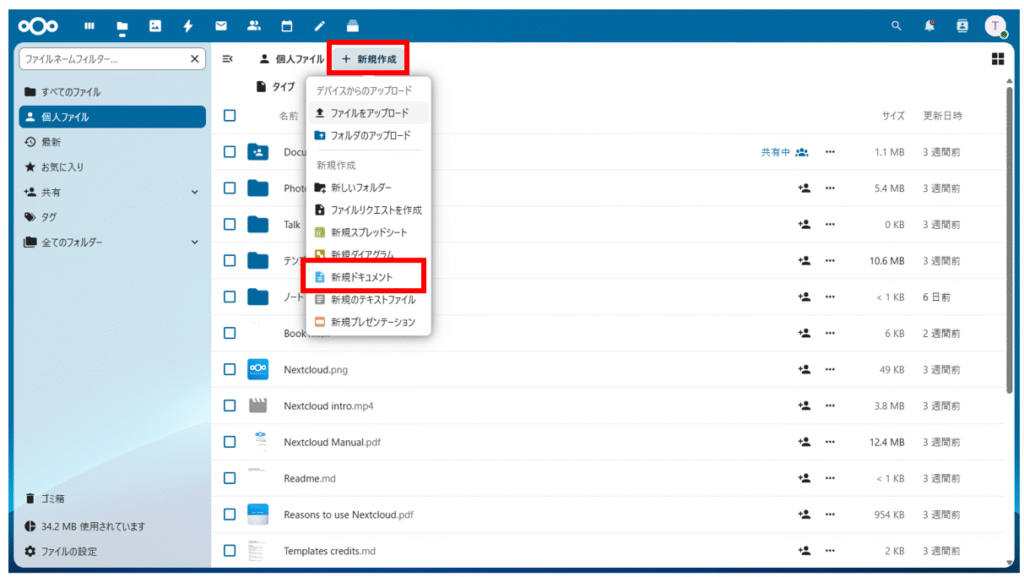Open ファイルの設定 in the sidebar

(x=68, y=551)
